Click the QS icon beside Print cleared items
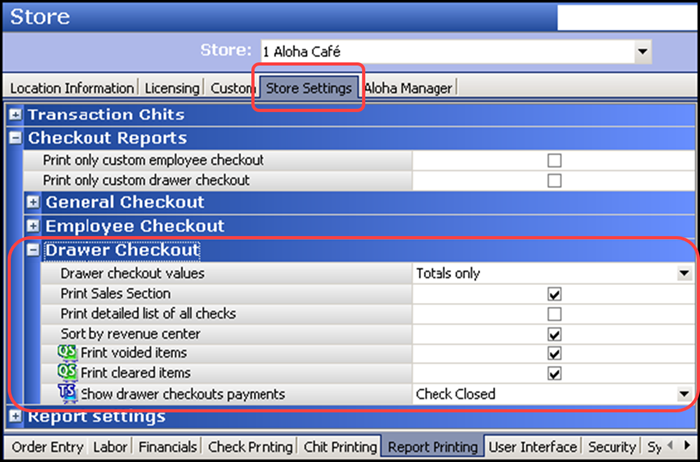Viewport: 700px width, 462px height. pos(67,372)
